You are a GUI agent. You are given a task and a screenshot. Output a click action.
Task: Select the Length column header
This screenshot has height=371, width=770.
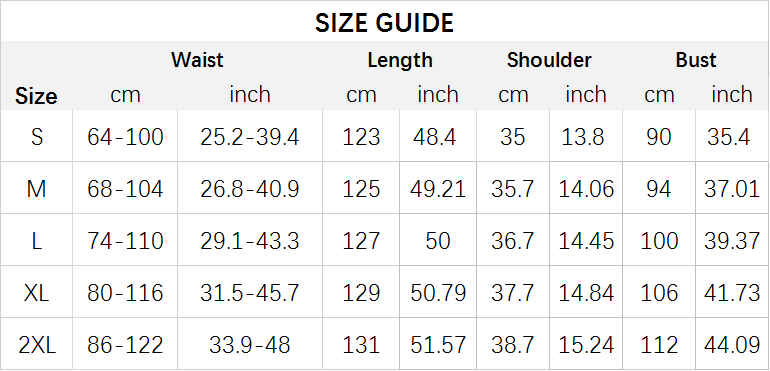point(400,60)
